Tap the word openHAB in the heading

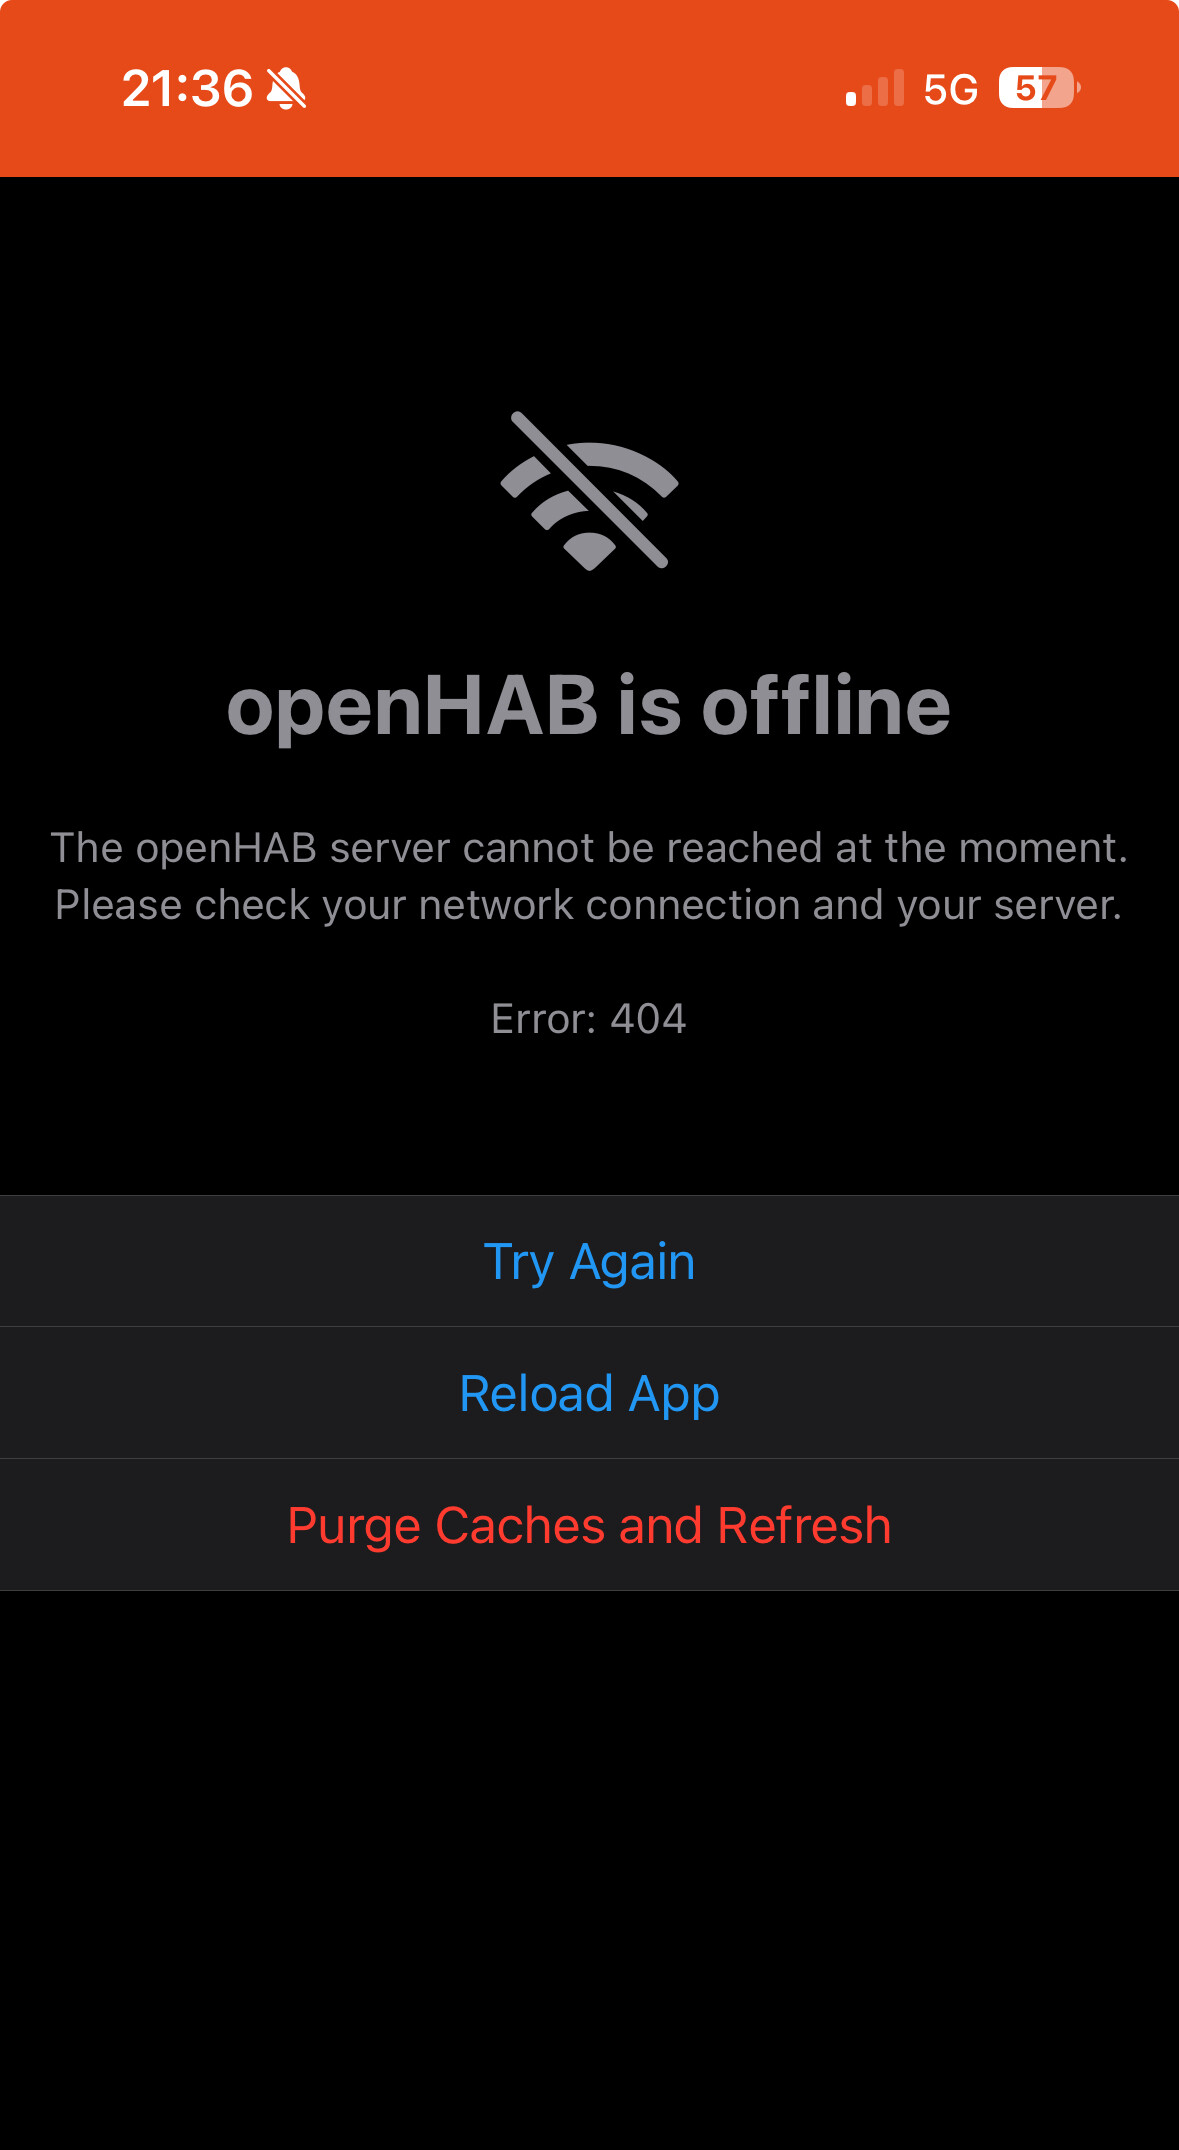pyautogui.click(x=412, y=706)
